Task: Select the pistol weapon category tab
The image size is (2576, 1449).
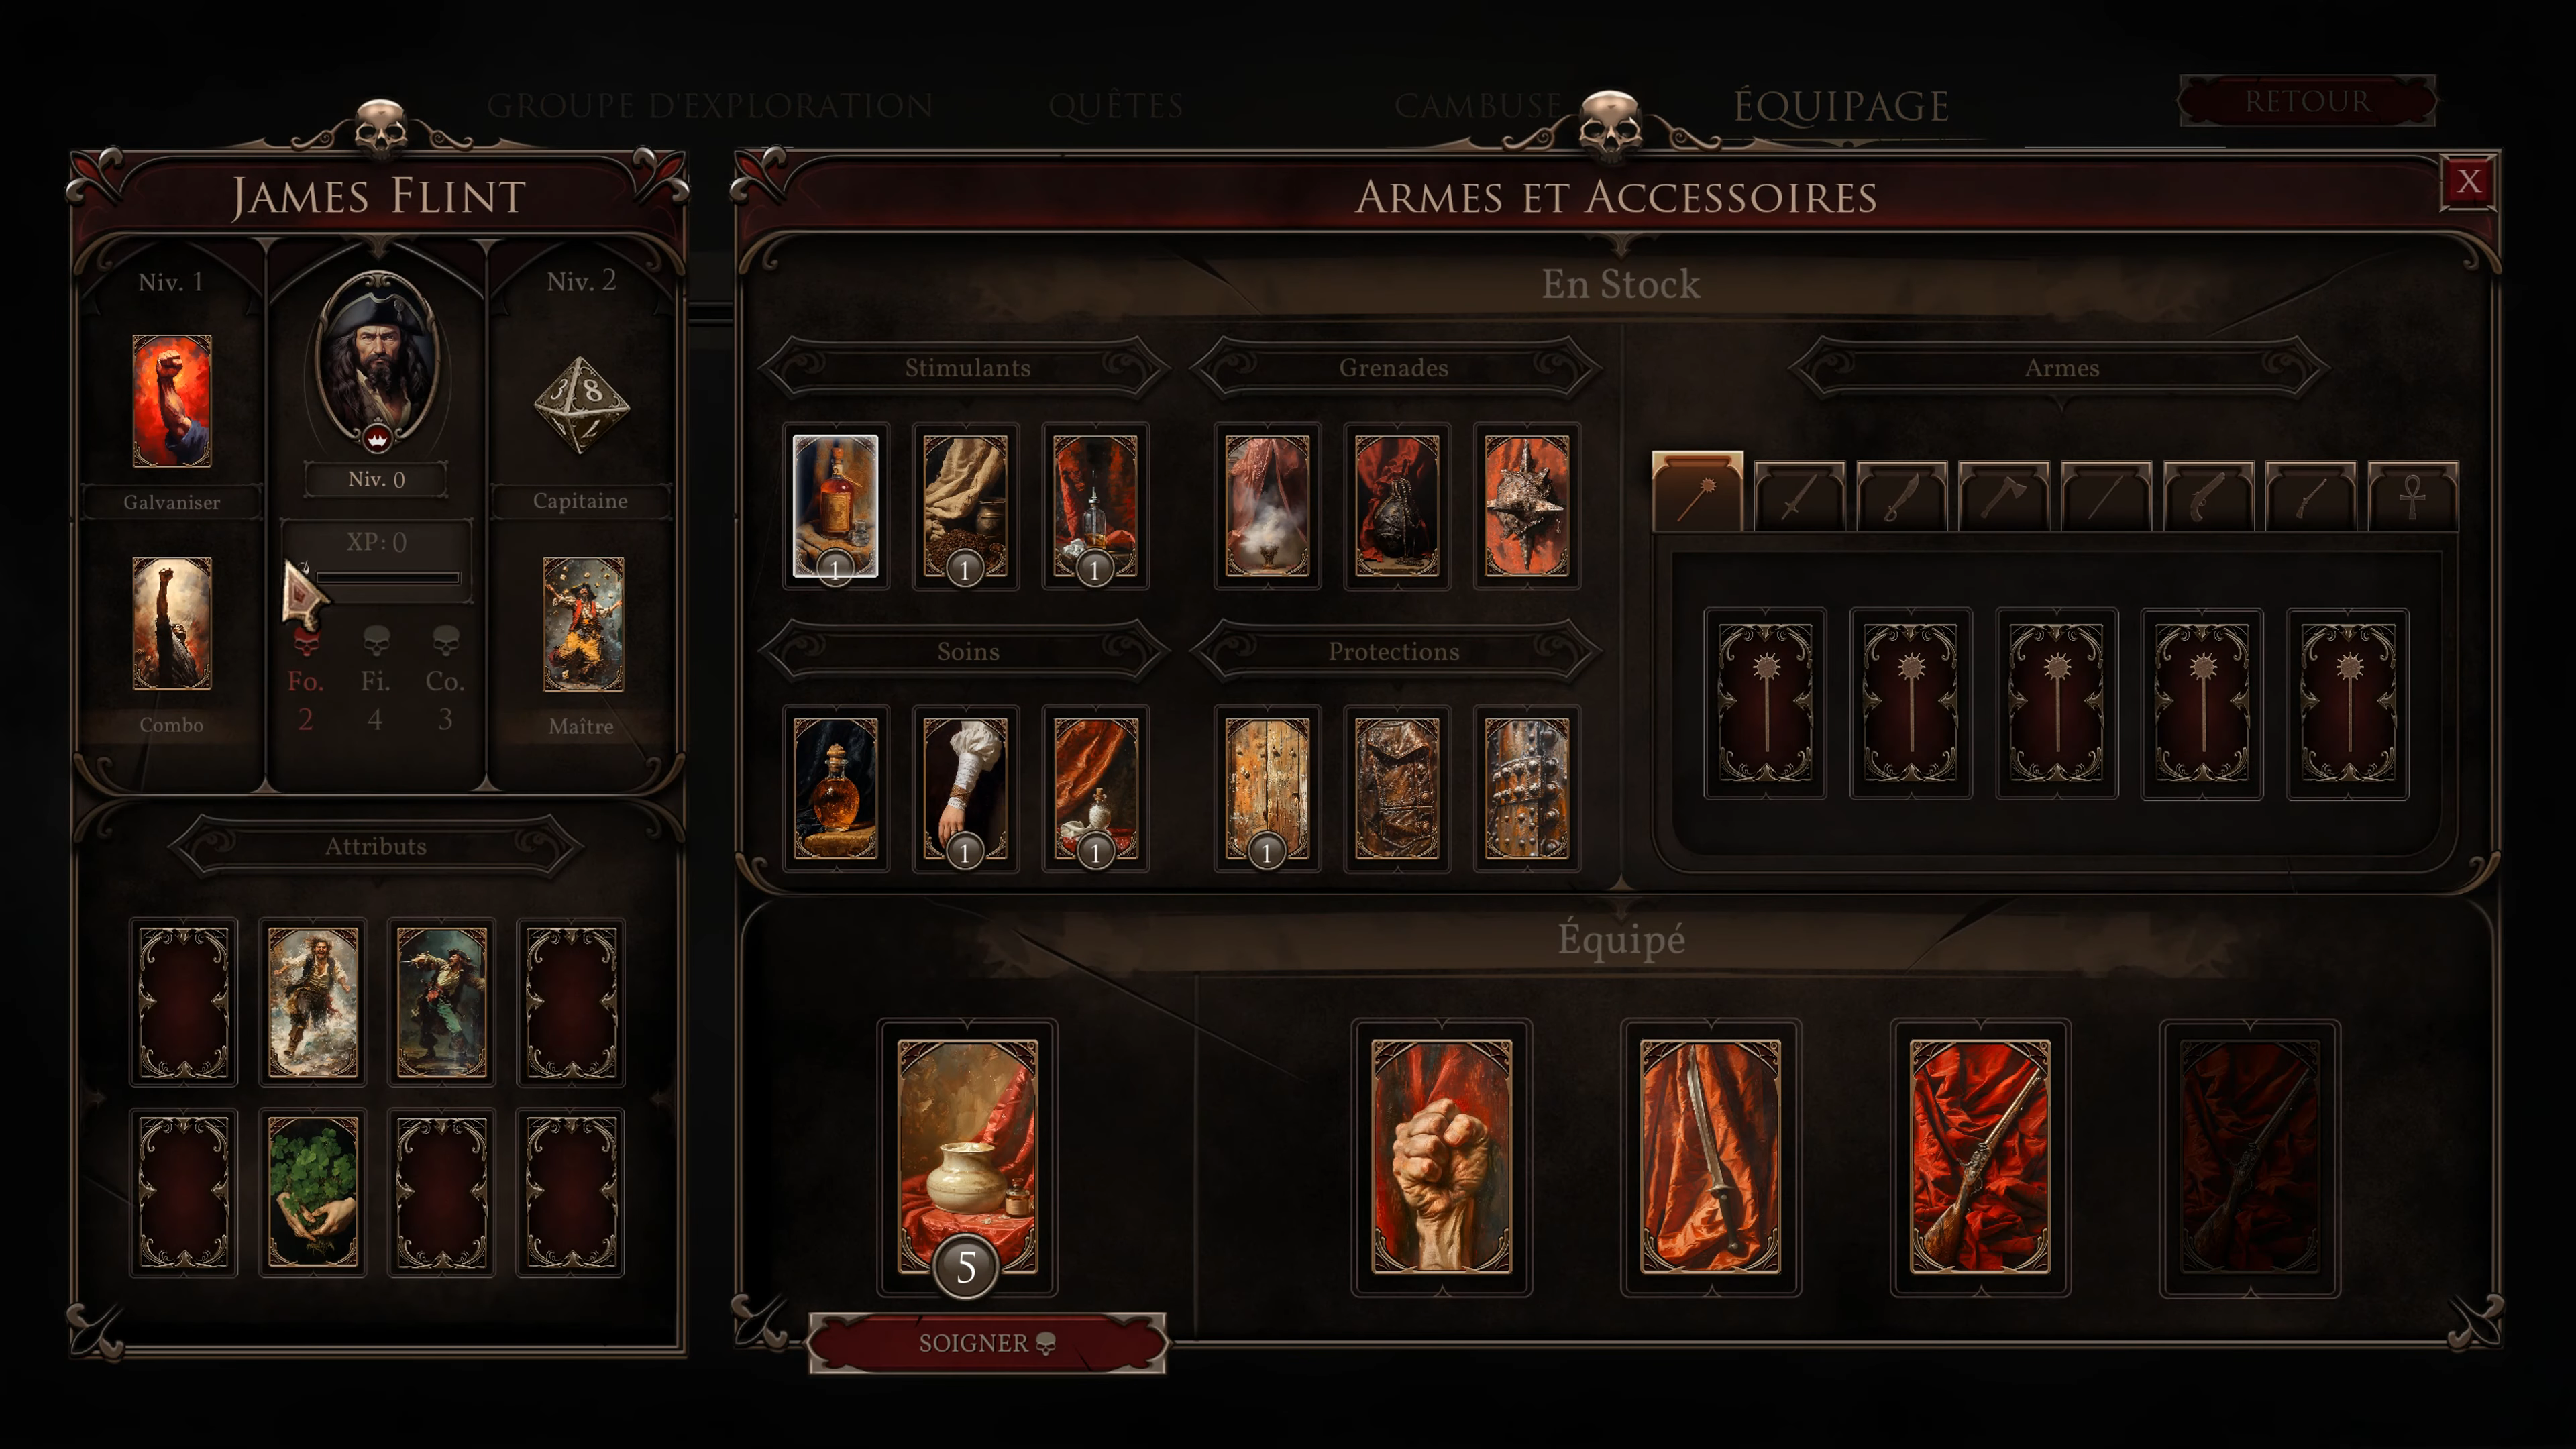Action: coord(2208,496)
